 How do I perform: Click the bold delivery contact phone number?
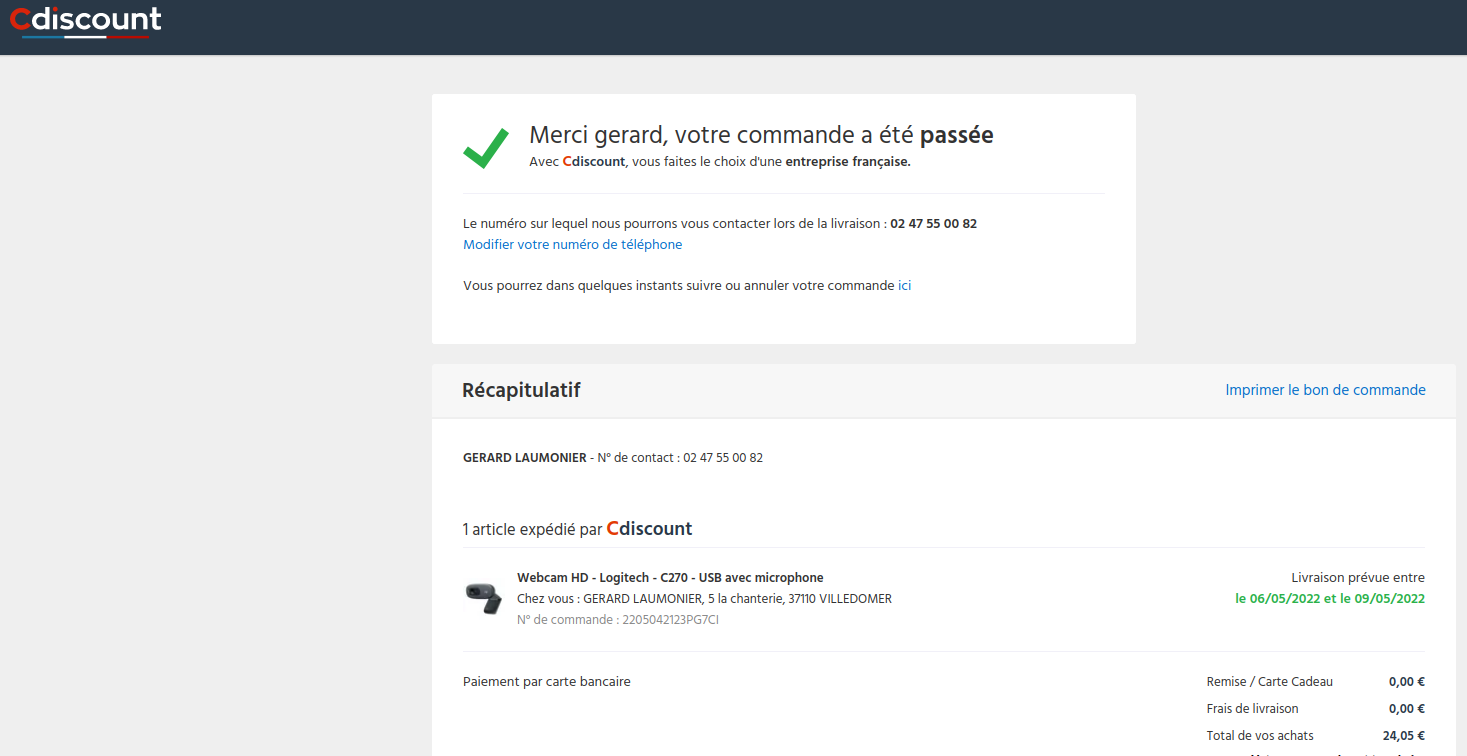pyautogui.click(x=933, y=224)
